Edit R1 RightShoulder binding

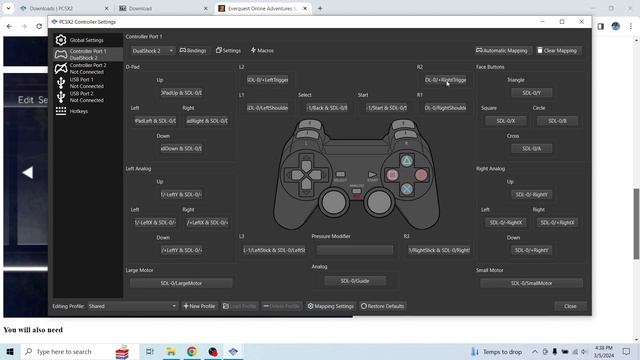[445, 108]
